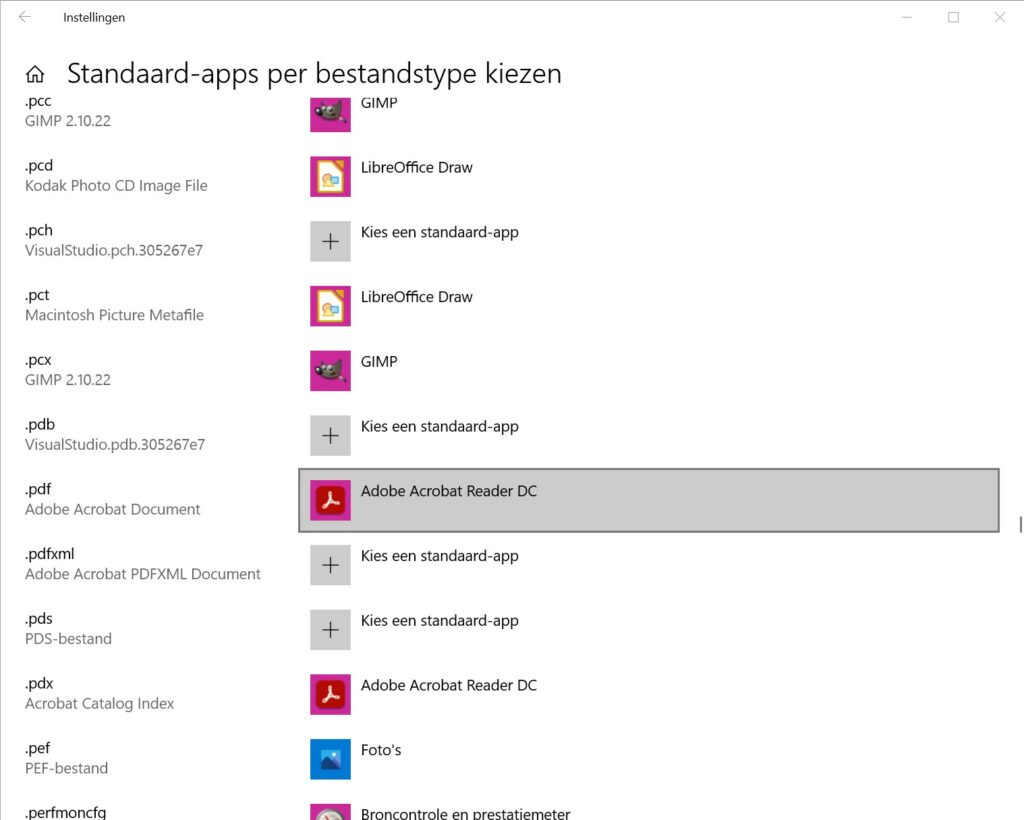1024x820 pixels.
Task: Change Foto's default for .pef
Action: [381, 750]
